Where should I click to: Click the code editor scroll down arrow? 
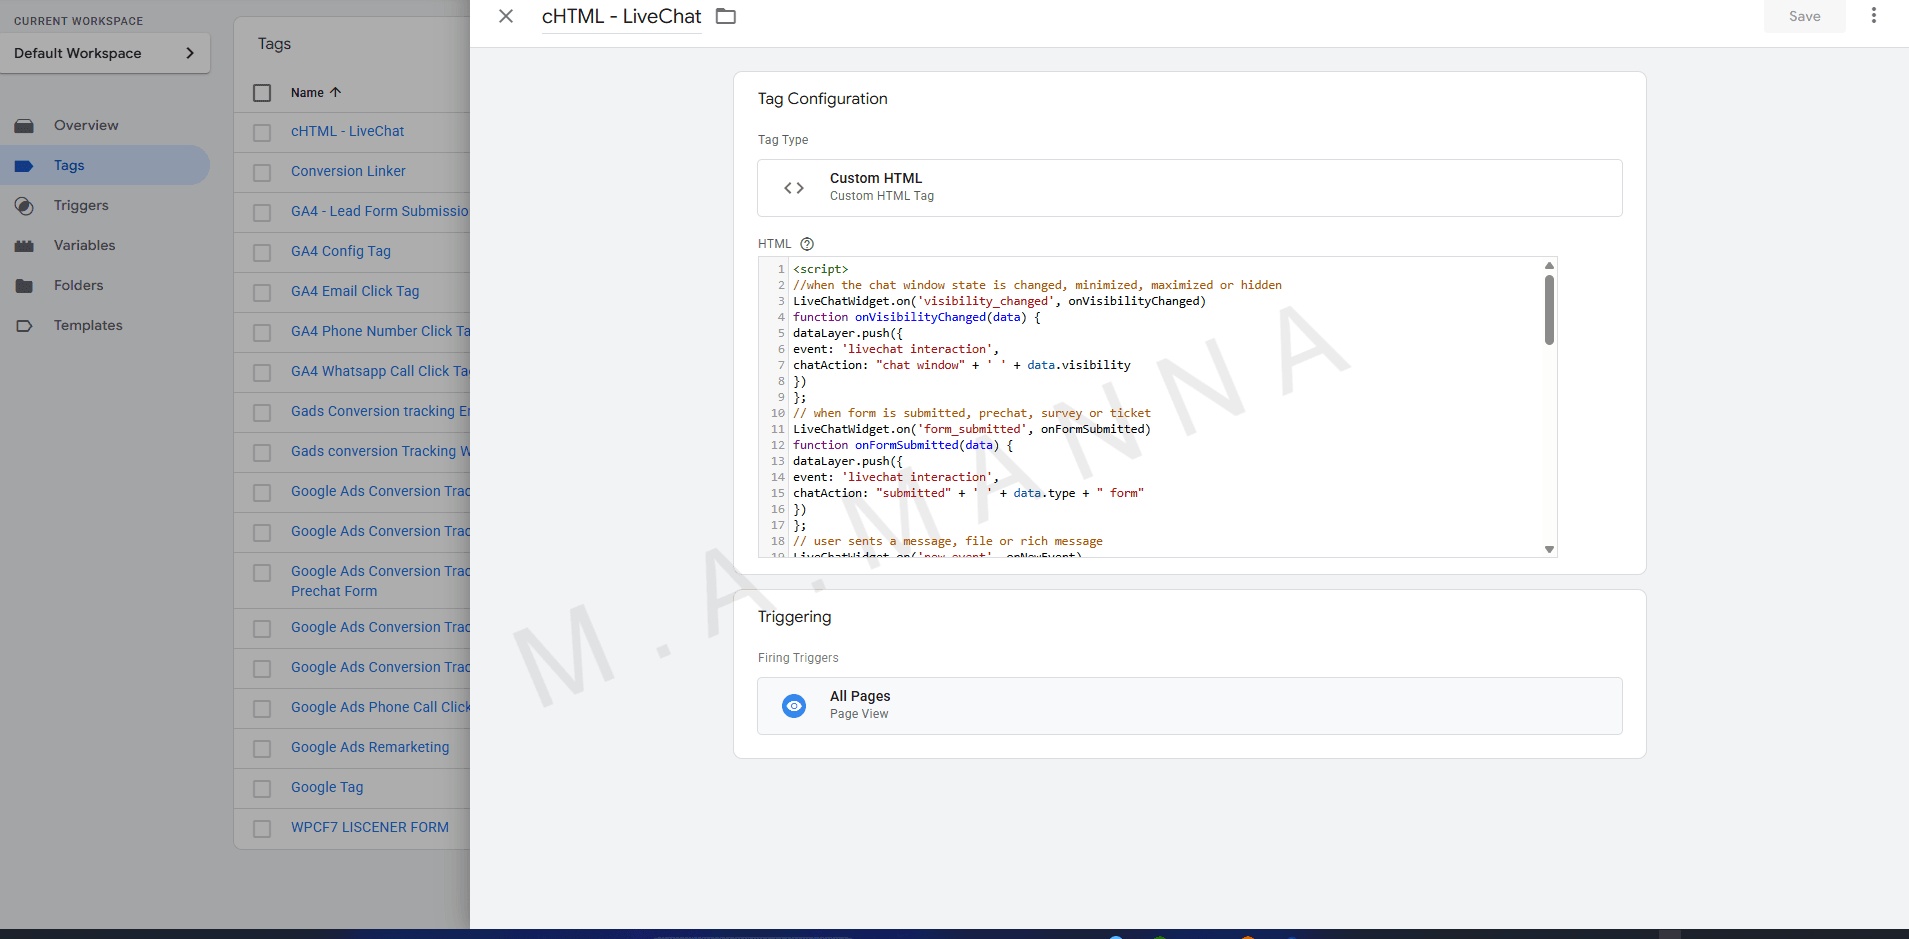coord(1549,549)
